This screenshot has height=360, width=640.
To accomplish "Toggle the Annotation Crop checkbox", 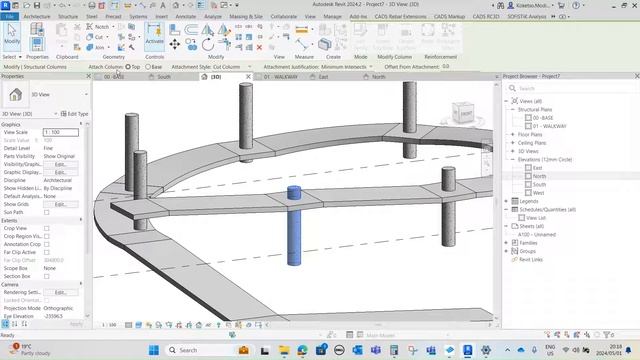I will 47,244.
